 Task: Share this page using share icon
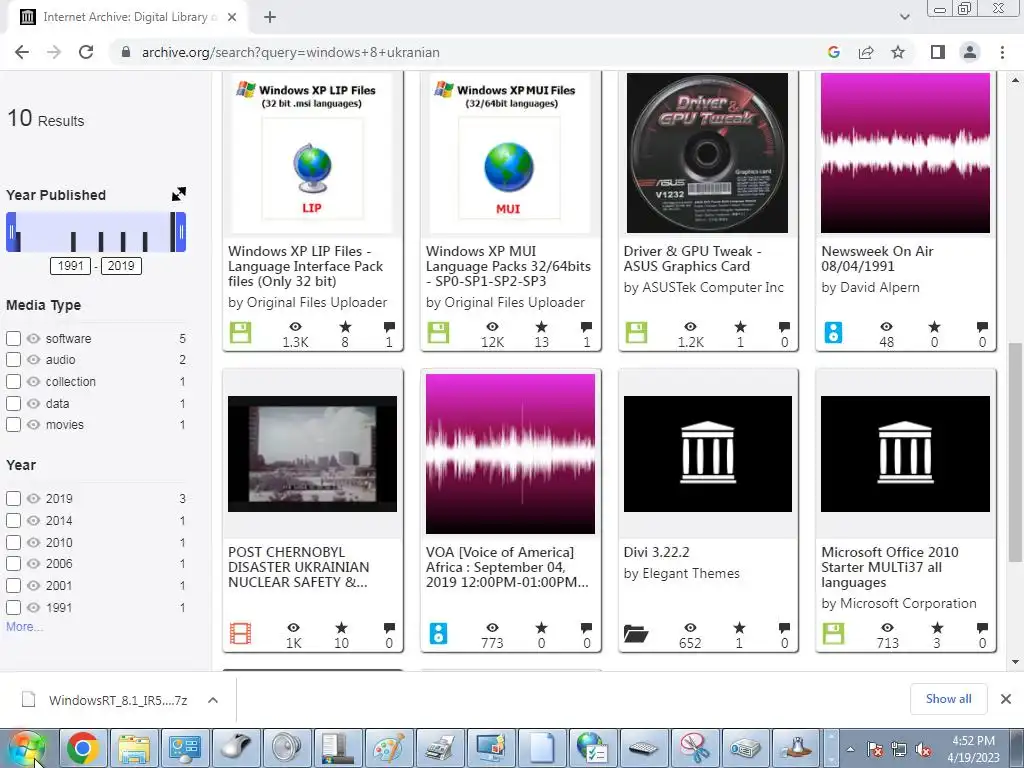pyautogui.click(x=866, y=52)
